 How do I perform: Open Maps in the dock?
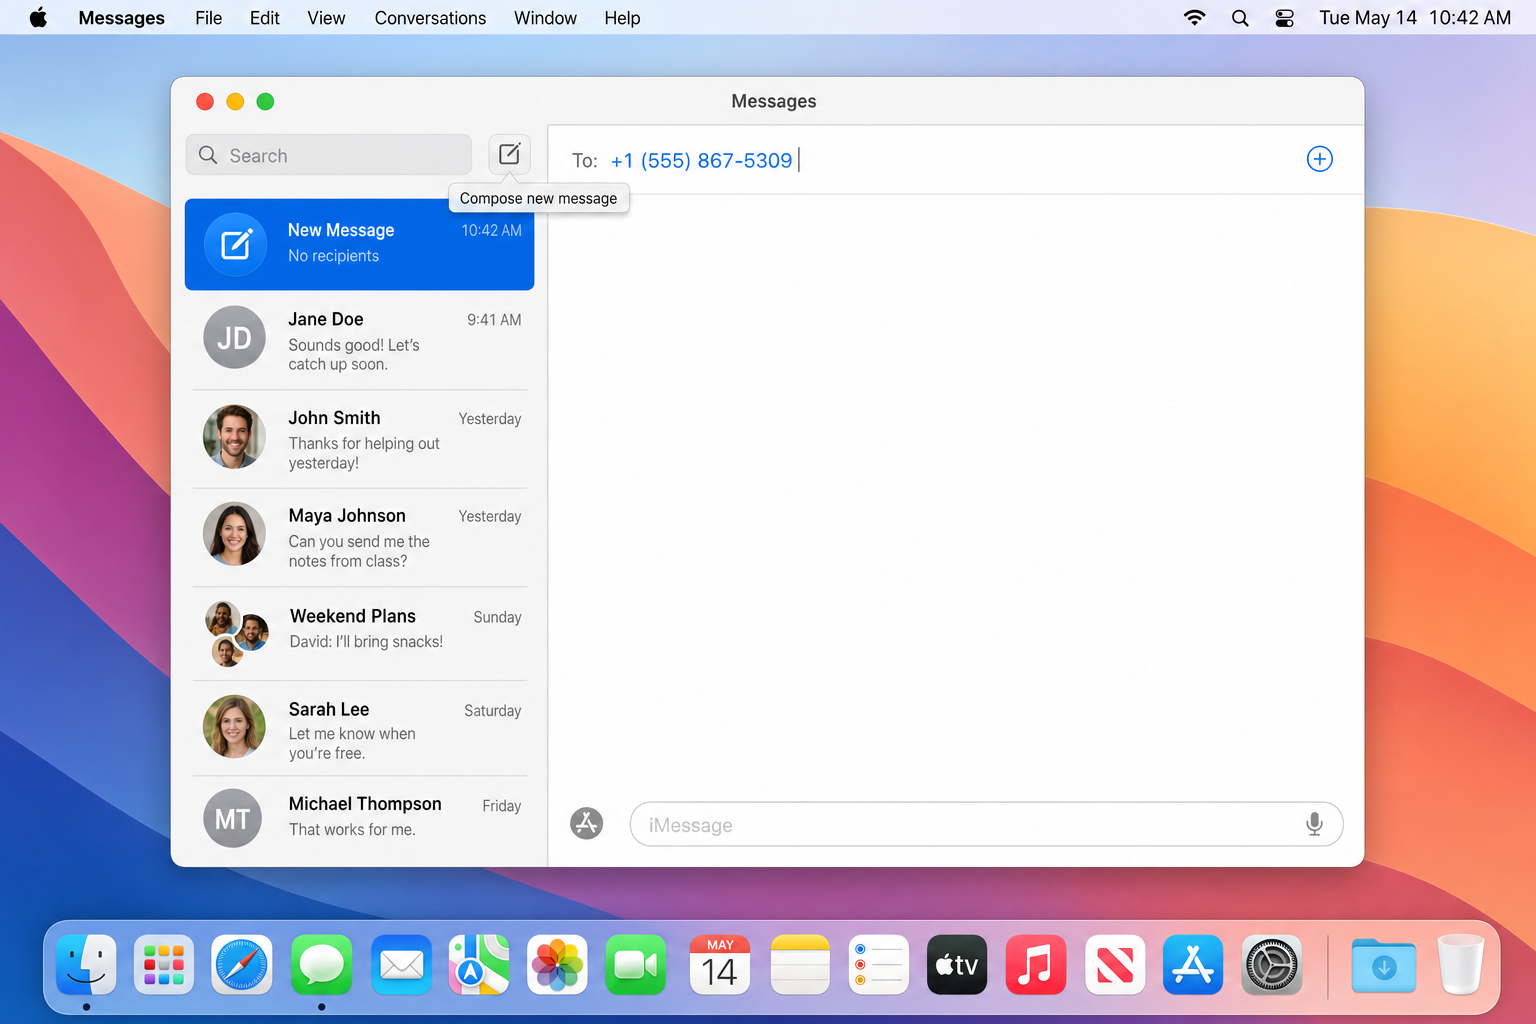point(479,965)
